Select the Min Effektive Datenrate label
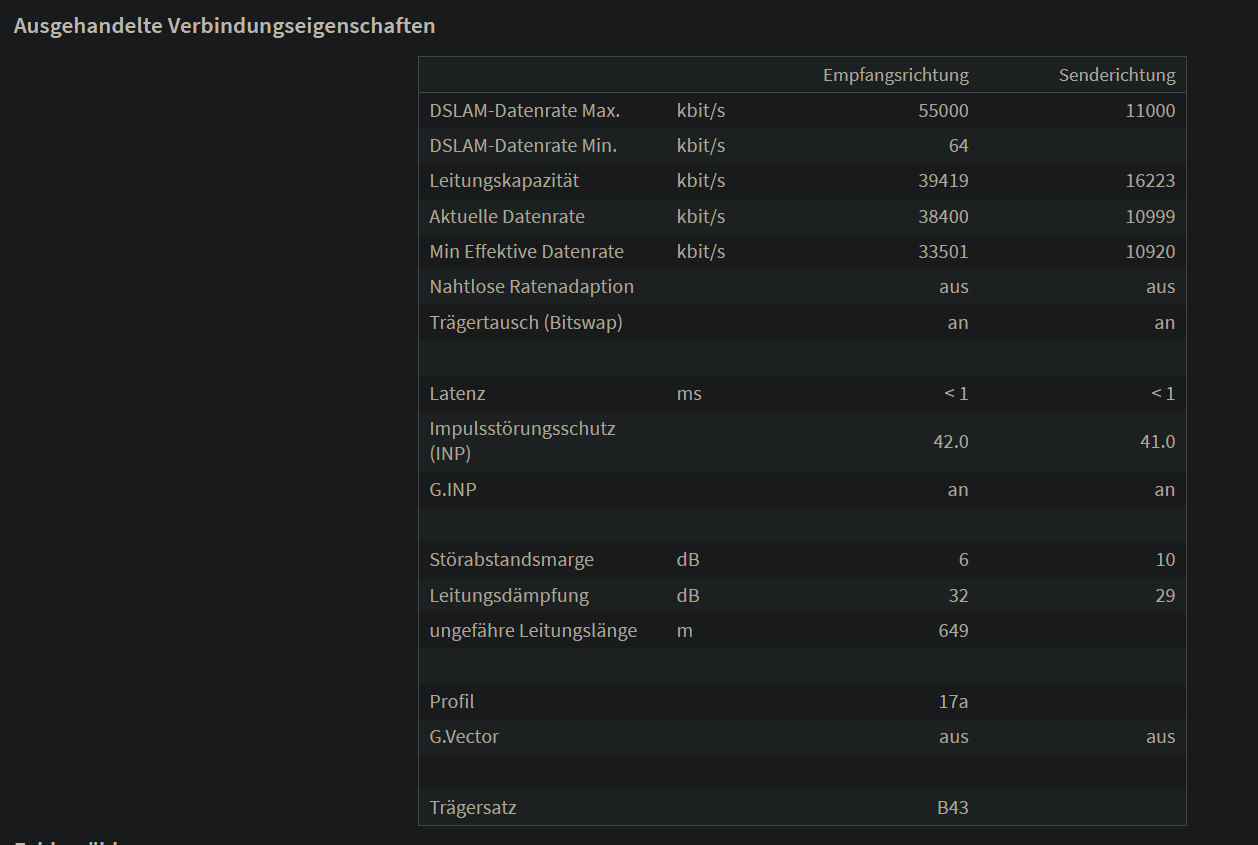Image resolution: width=1258 pixels, height=845 pixels. click(x=526, y=251)
